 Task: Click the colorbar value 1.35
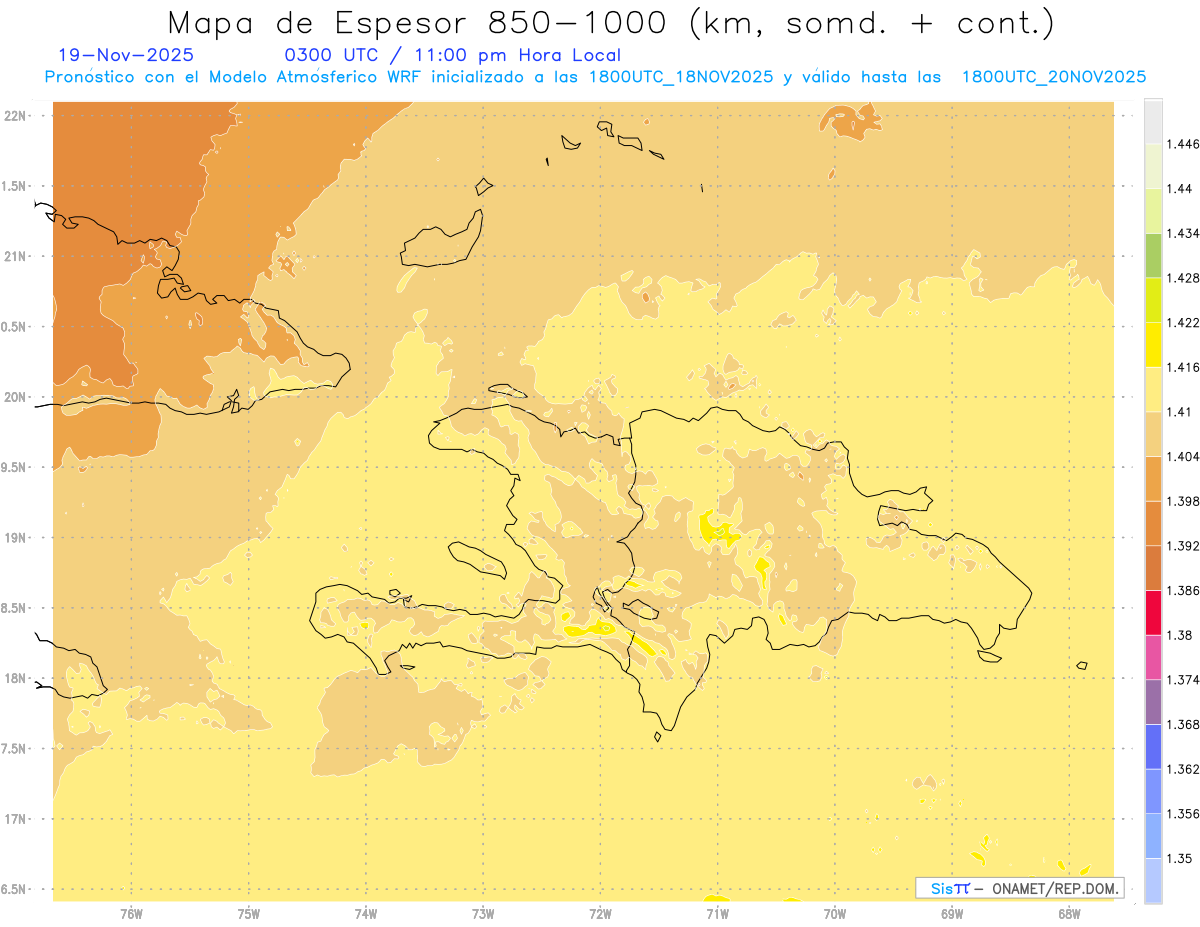click(x=1181, y=859)
